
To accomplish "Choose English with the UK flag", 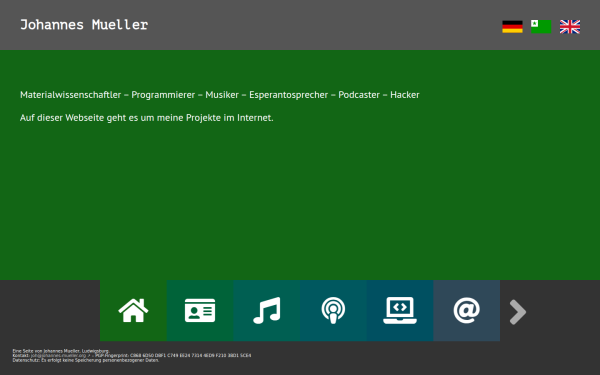I will (570, 27).
